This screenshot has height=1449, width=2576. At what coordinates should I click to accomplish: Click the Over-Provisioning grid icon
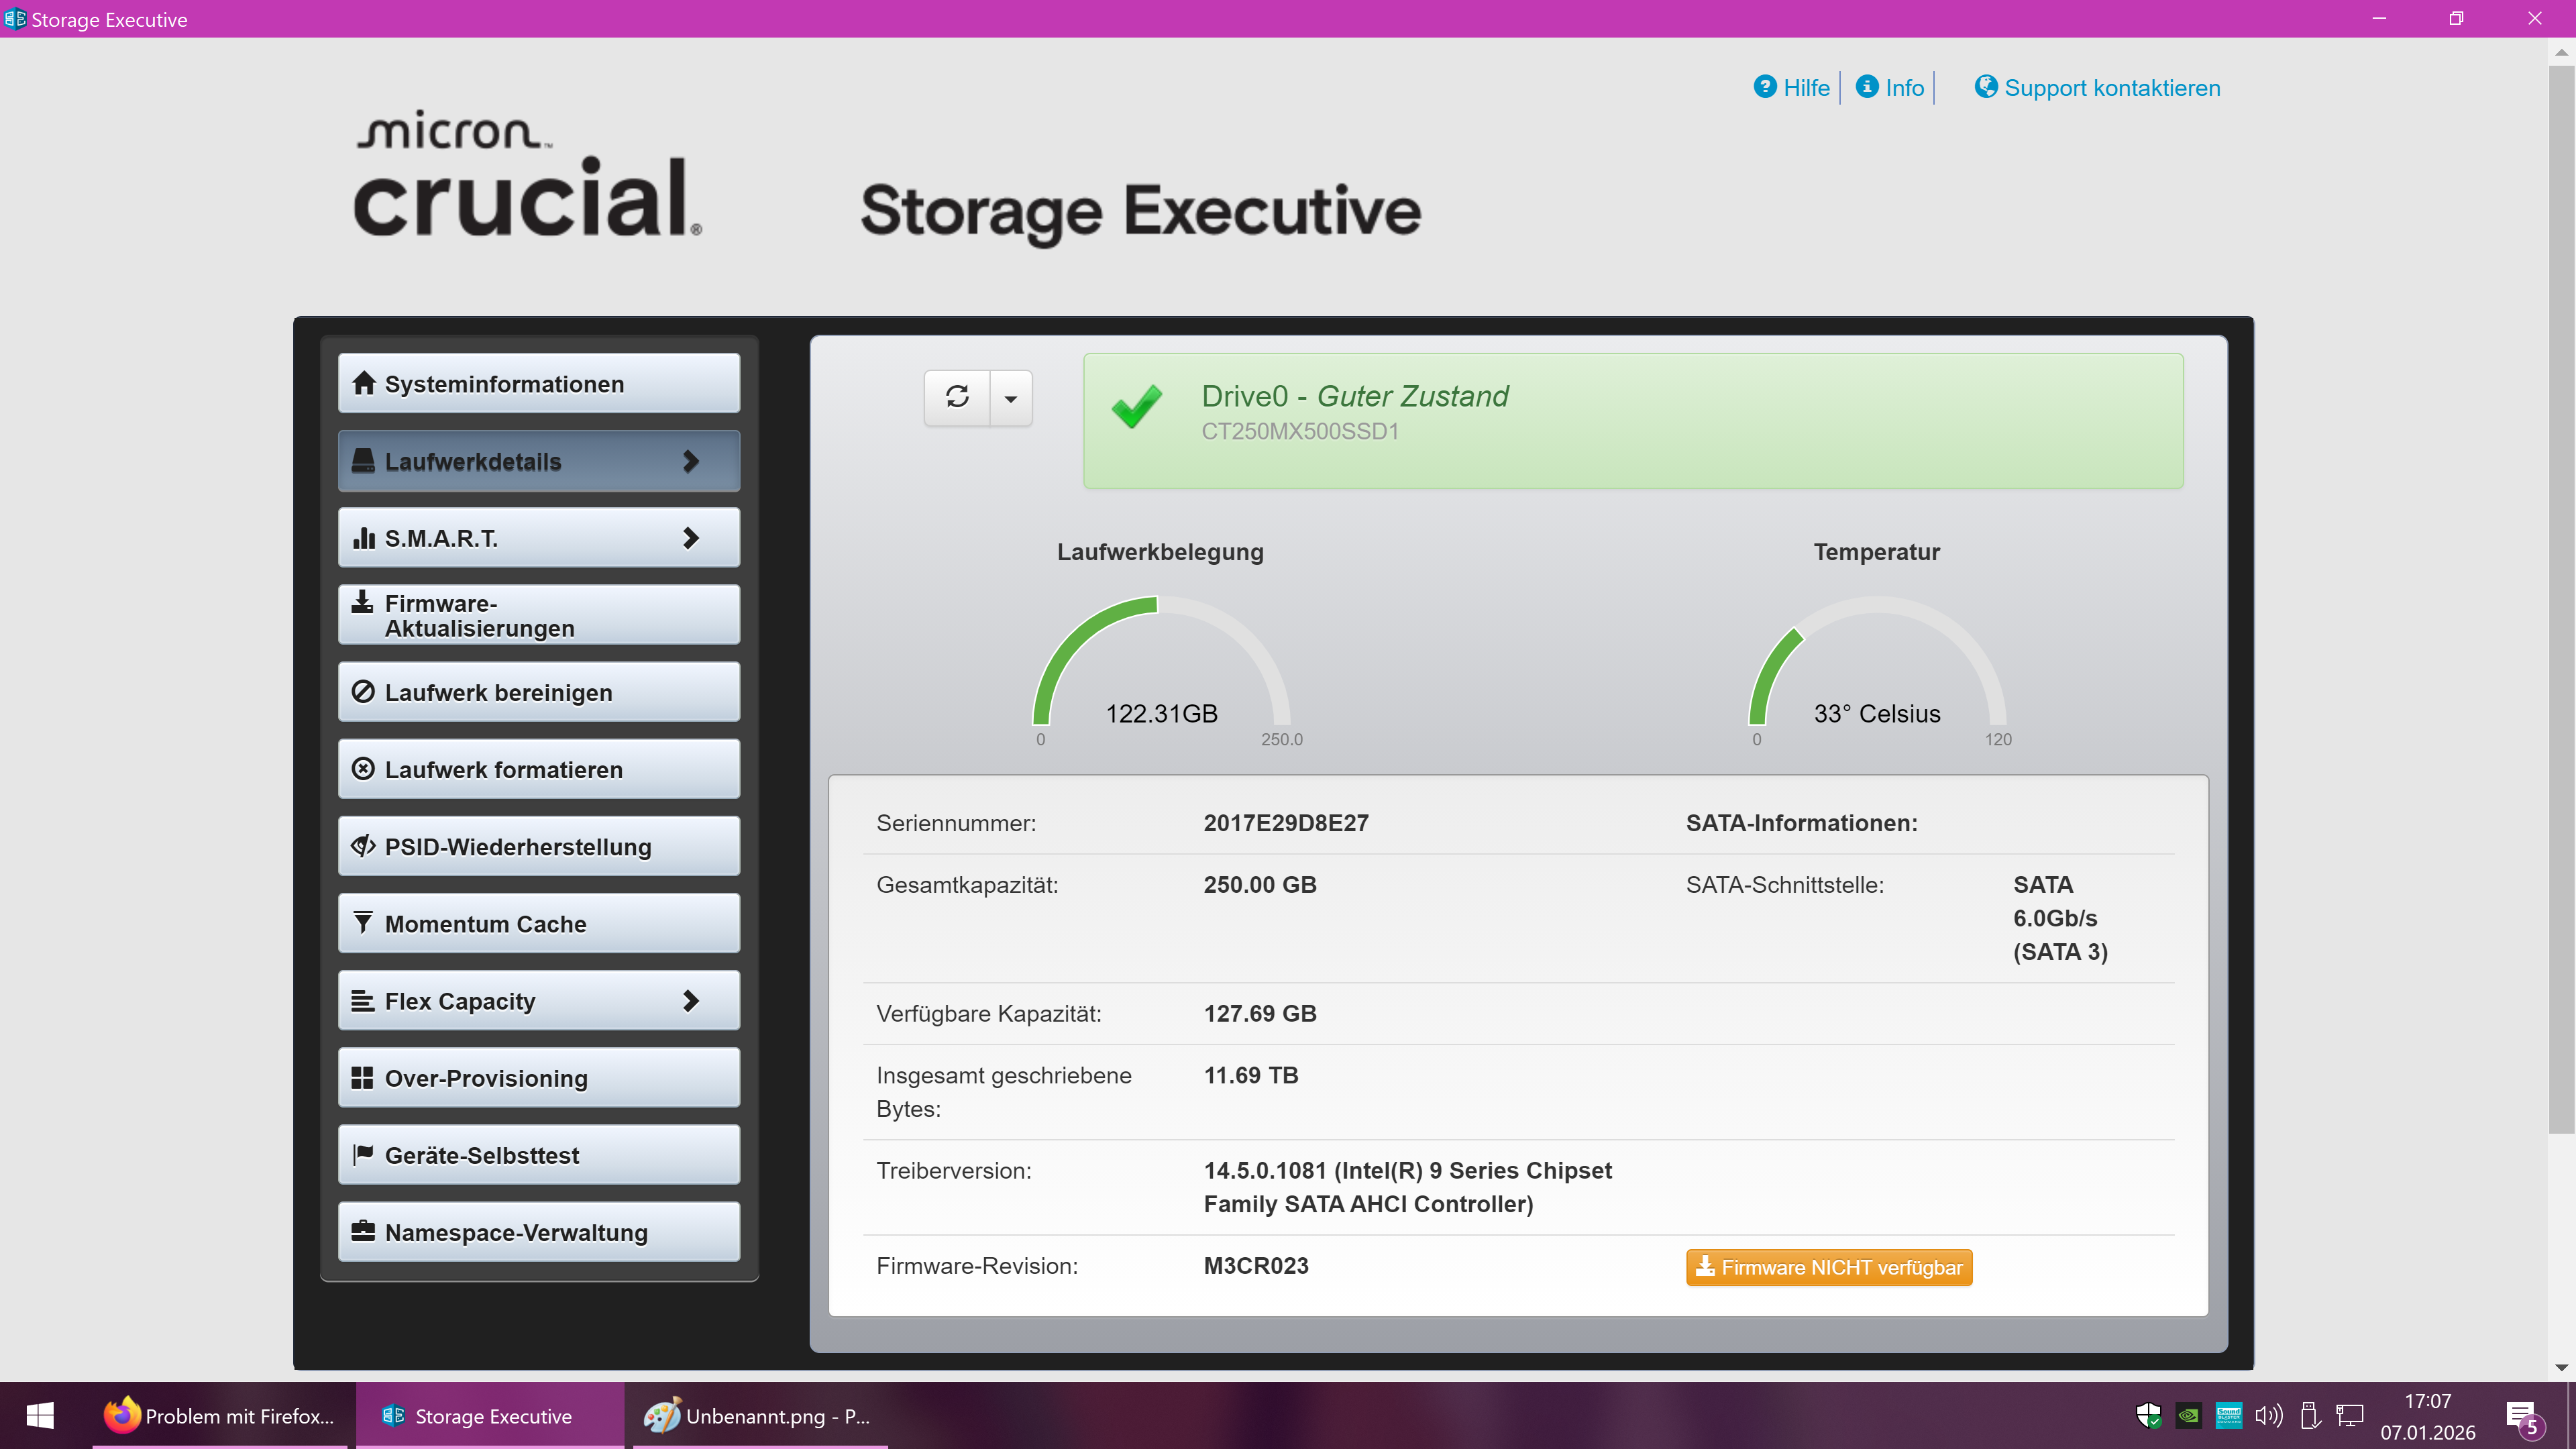363,1077
